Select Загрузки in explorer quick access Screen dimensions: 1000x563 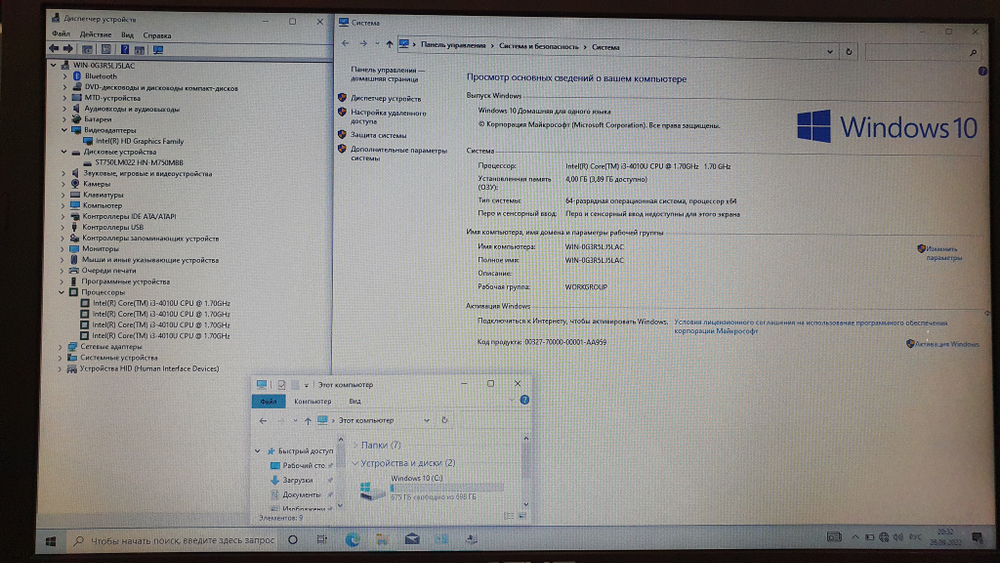pyautogui.click(x=298, y=479)
